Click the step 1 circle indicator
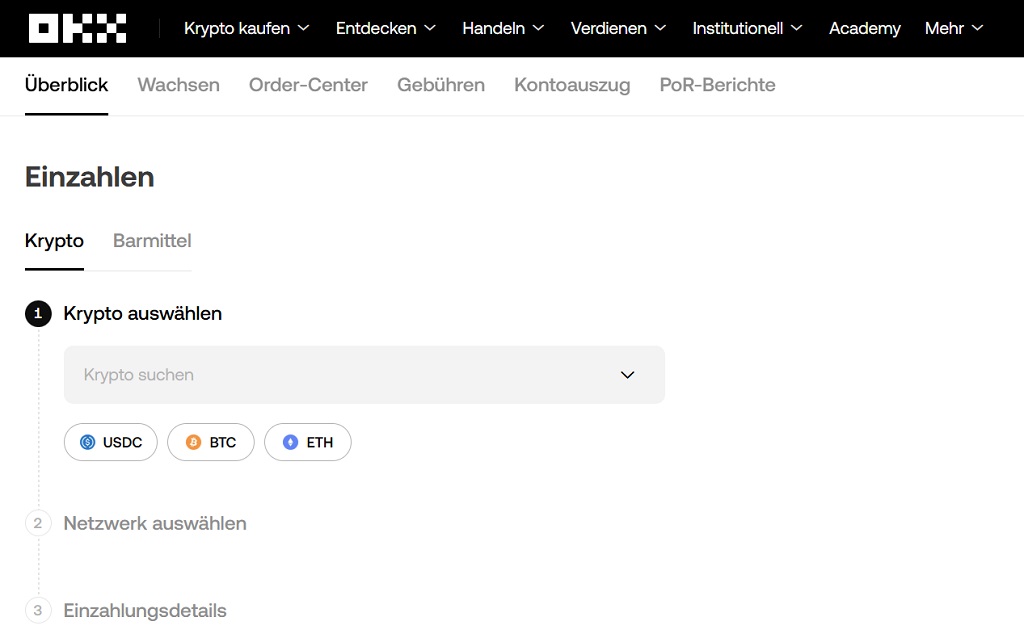Screen dimensions: 1024x640 coord(38,313)
